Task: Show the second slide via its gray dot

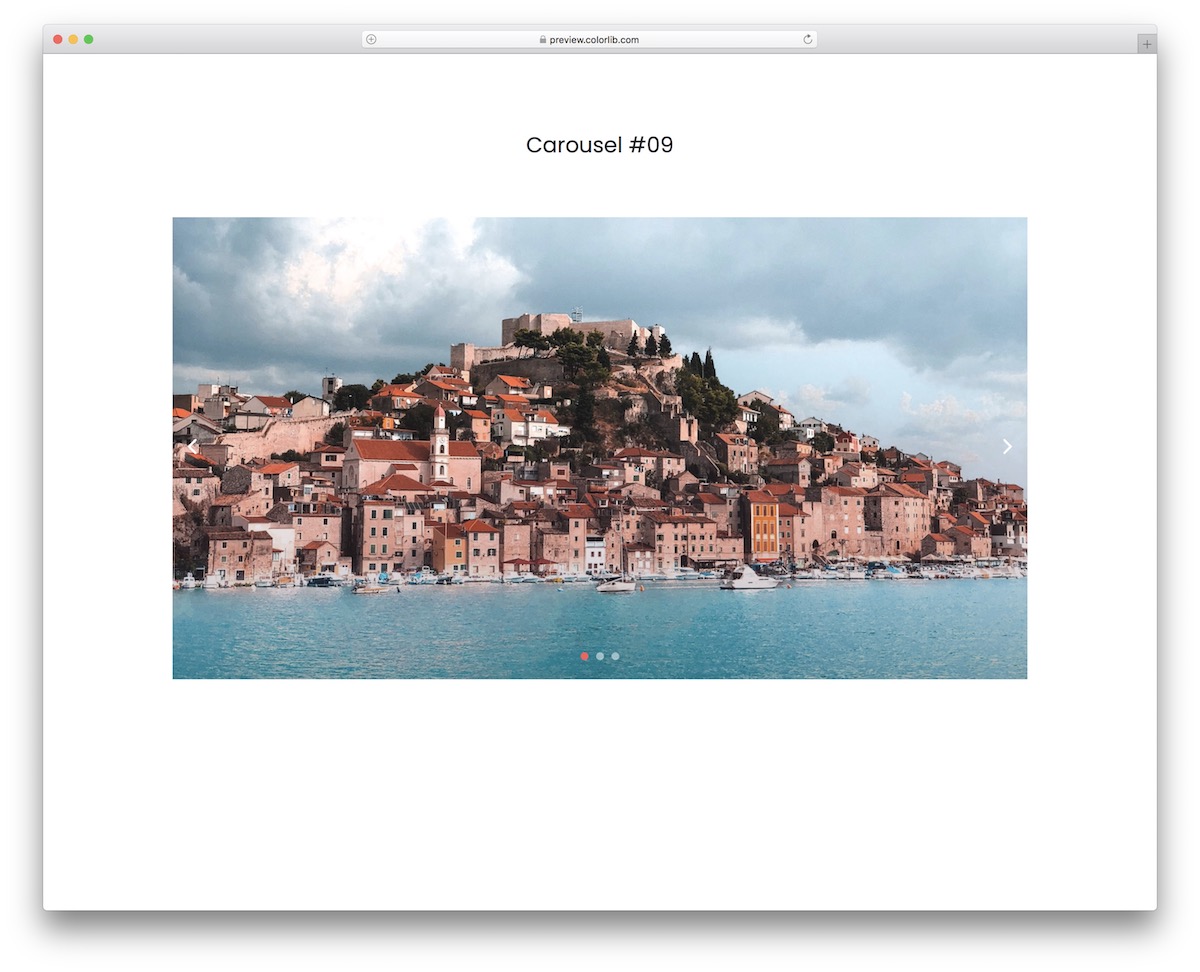Action: (x=600, y=656)
